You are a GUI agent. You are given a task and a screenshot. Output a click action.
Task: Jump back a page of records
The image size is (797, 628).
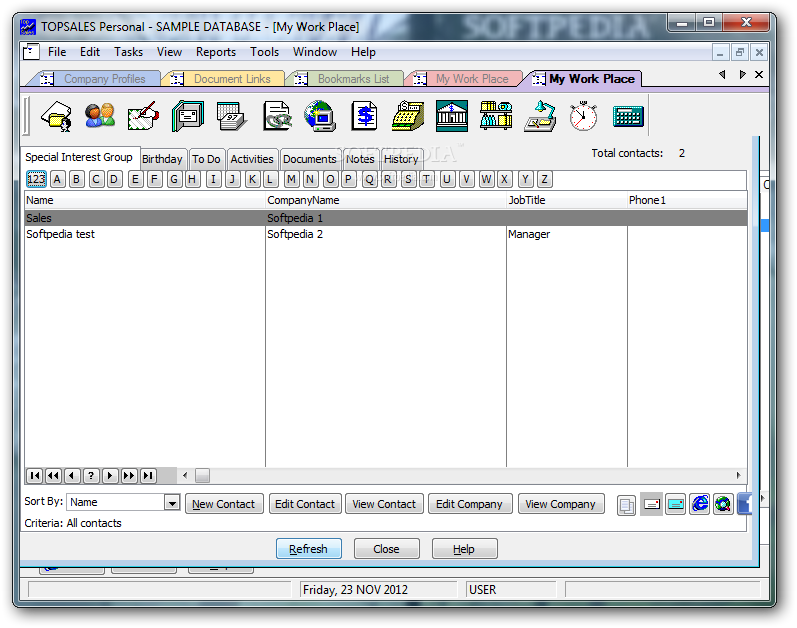pos(53,476)
